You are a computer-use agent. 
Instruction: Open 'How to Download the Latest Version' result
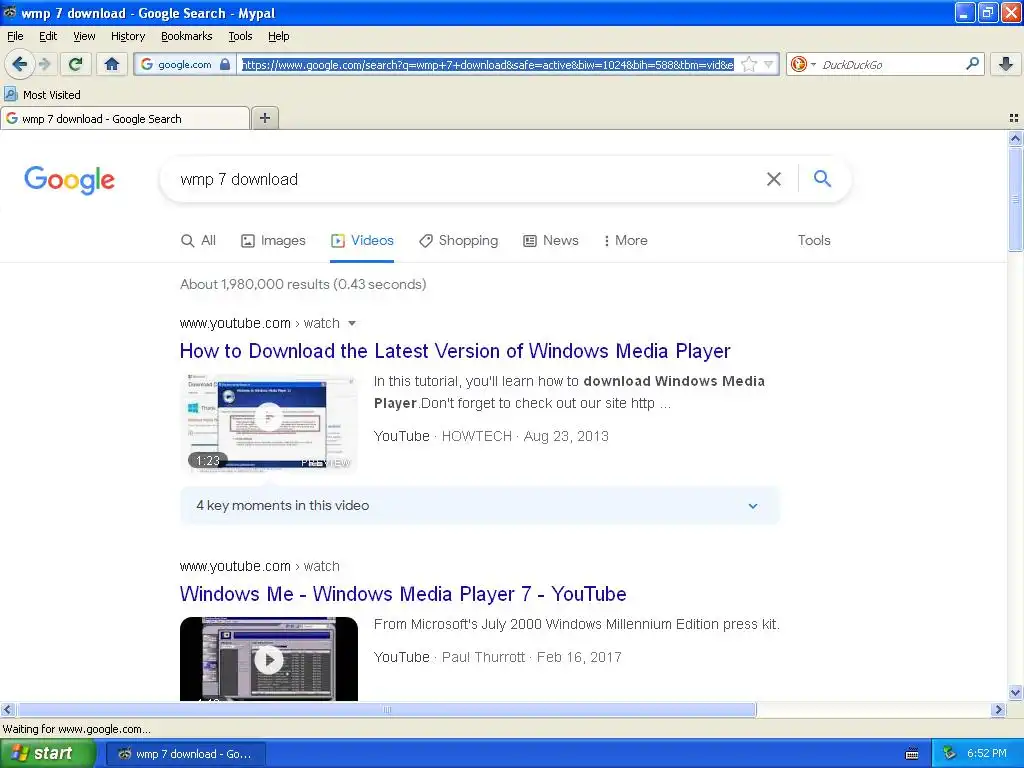coord(455,351)
